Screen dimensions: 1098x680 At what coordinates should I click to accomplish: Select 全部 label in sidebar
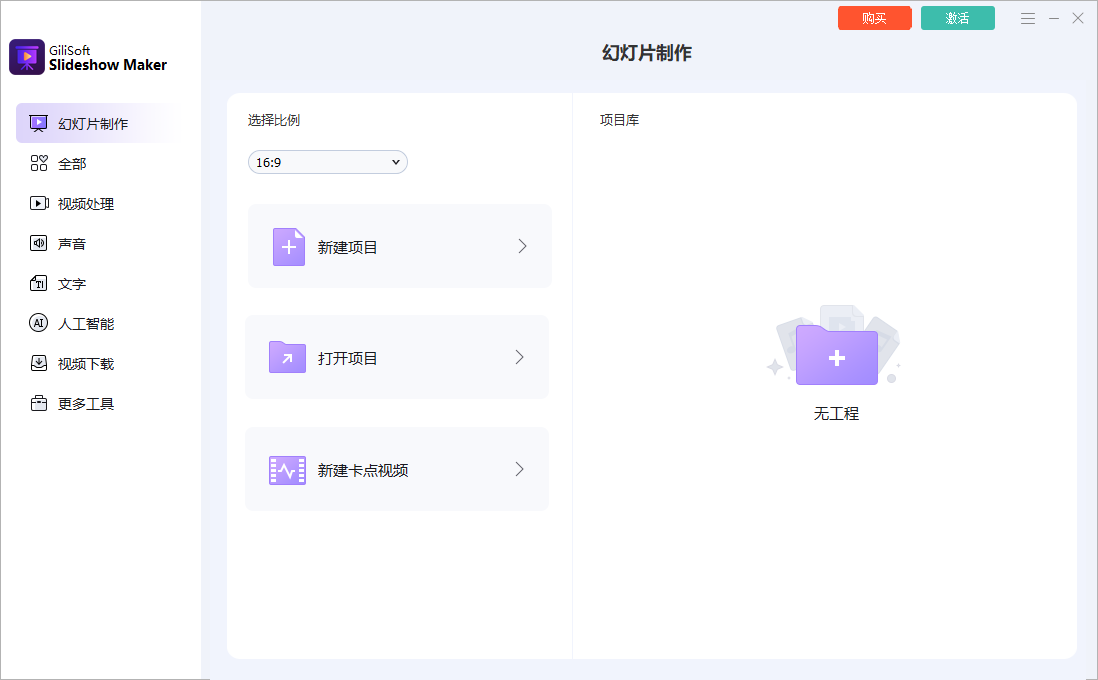72,164
